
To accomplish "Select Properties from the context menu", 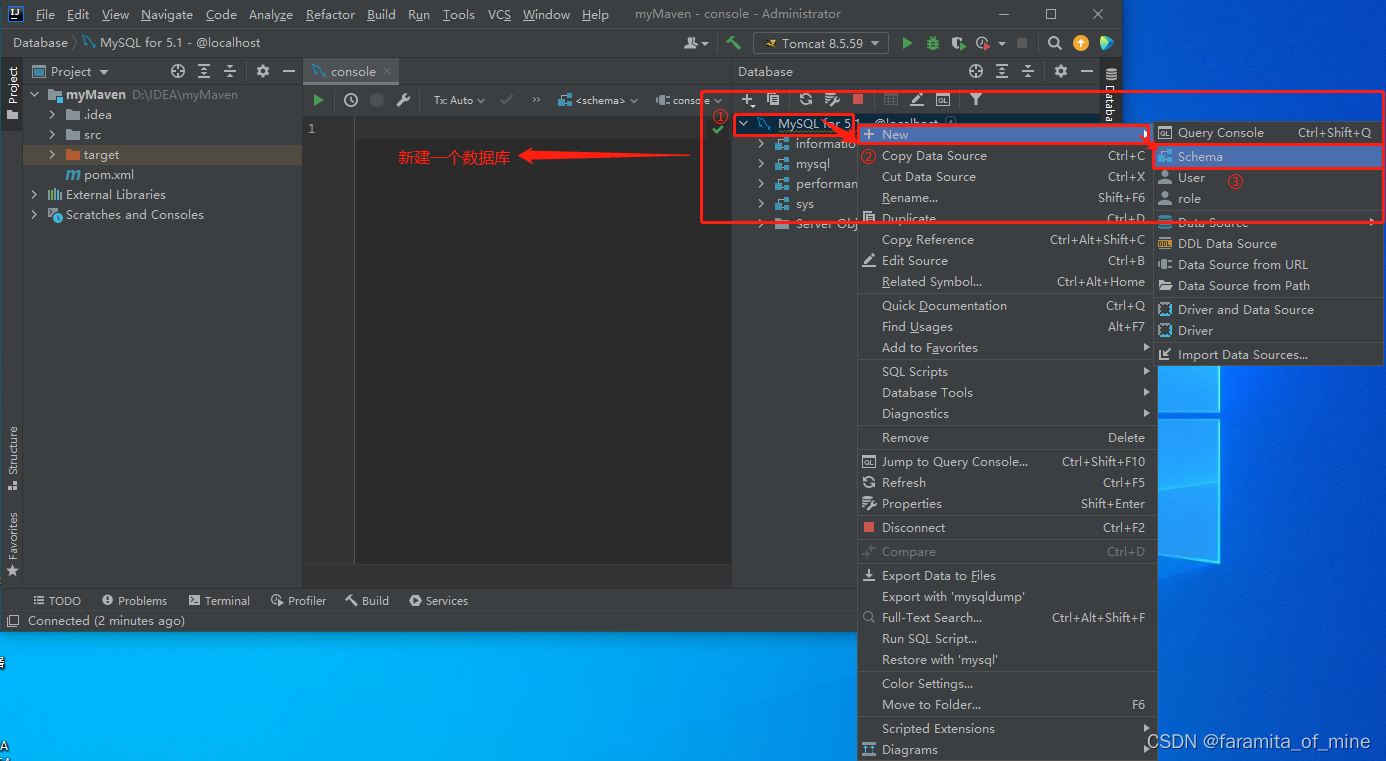I will pos(1005,504).
